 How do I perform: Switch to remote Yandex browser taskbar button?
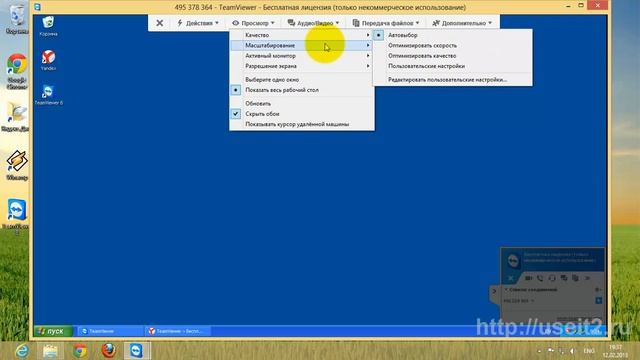pos(177,331)
